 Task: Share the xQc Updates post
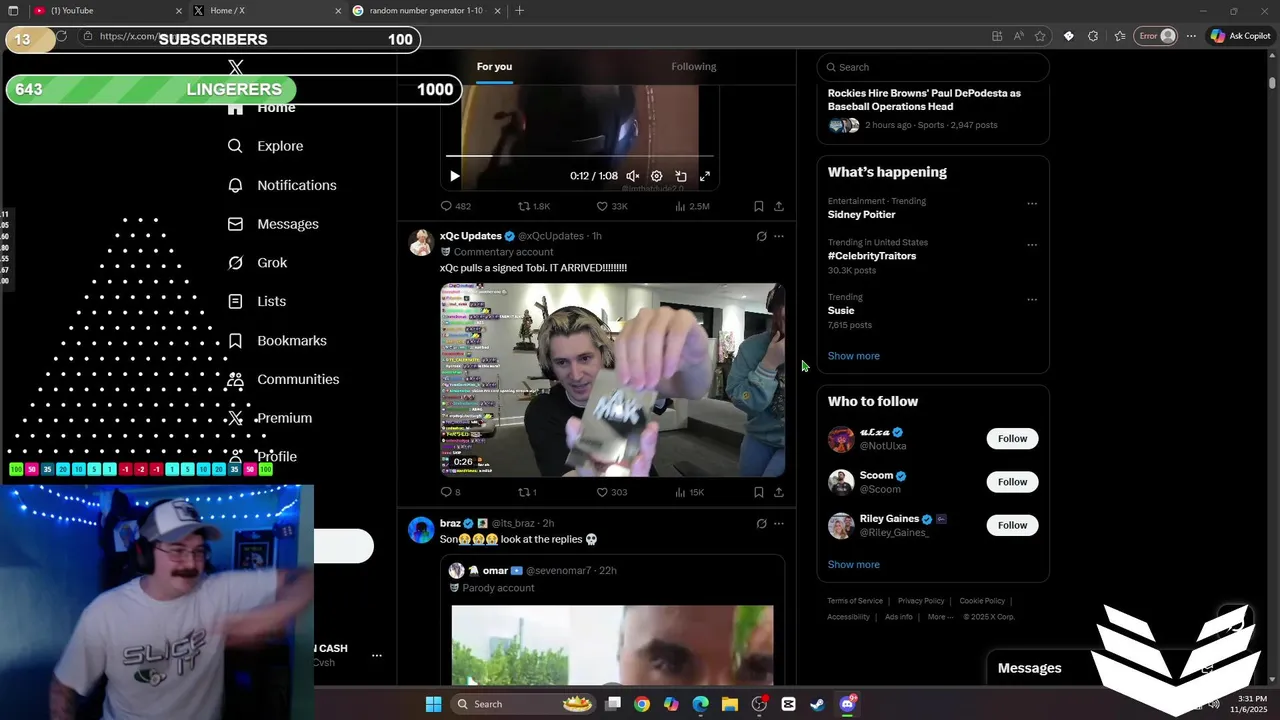[779, 492]
